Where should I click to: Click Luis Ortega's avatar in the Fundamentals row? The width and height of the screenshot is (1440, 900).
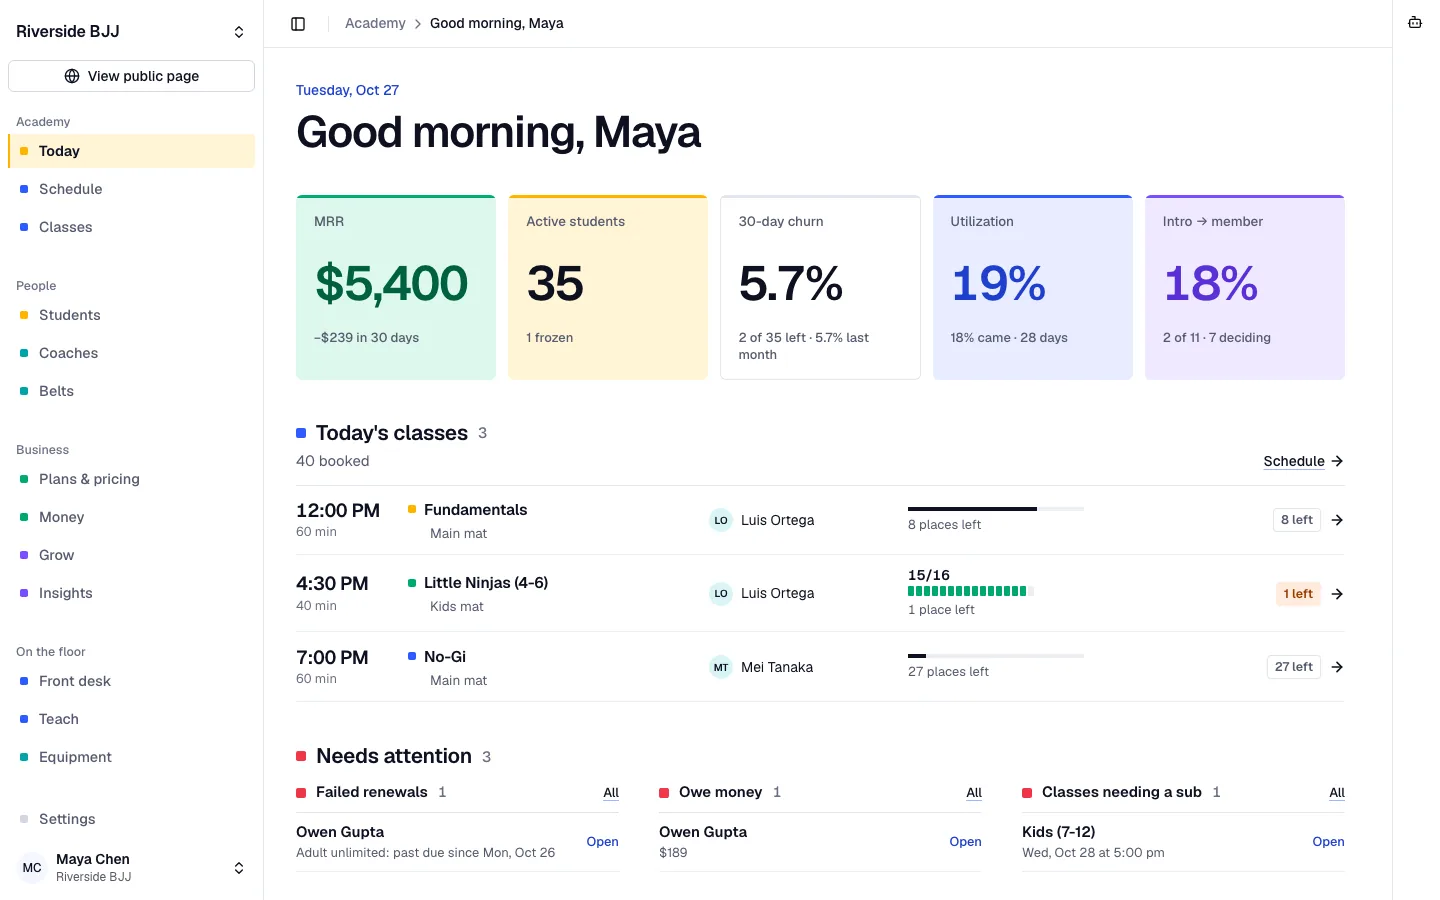[721, 520]
